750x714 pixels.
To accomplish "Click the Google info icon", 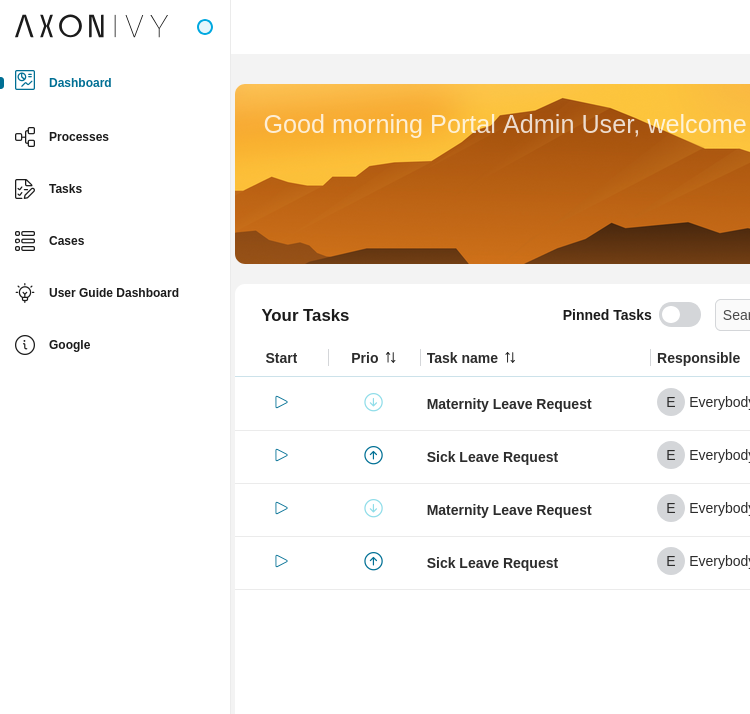I will pyautogui.click(x=25, y=345).
